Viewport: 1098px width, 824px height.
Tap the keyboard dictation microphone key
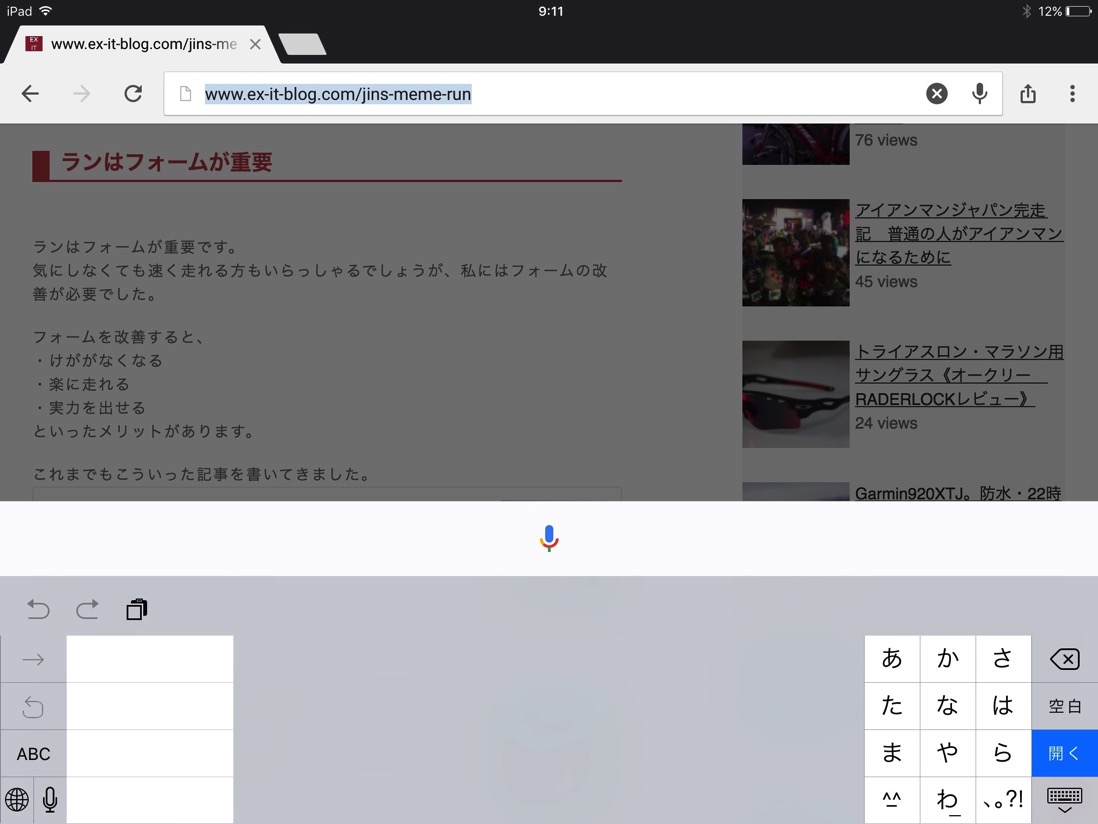coord(50,799)
